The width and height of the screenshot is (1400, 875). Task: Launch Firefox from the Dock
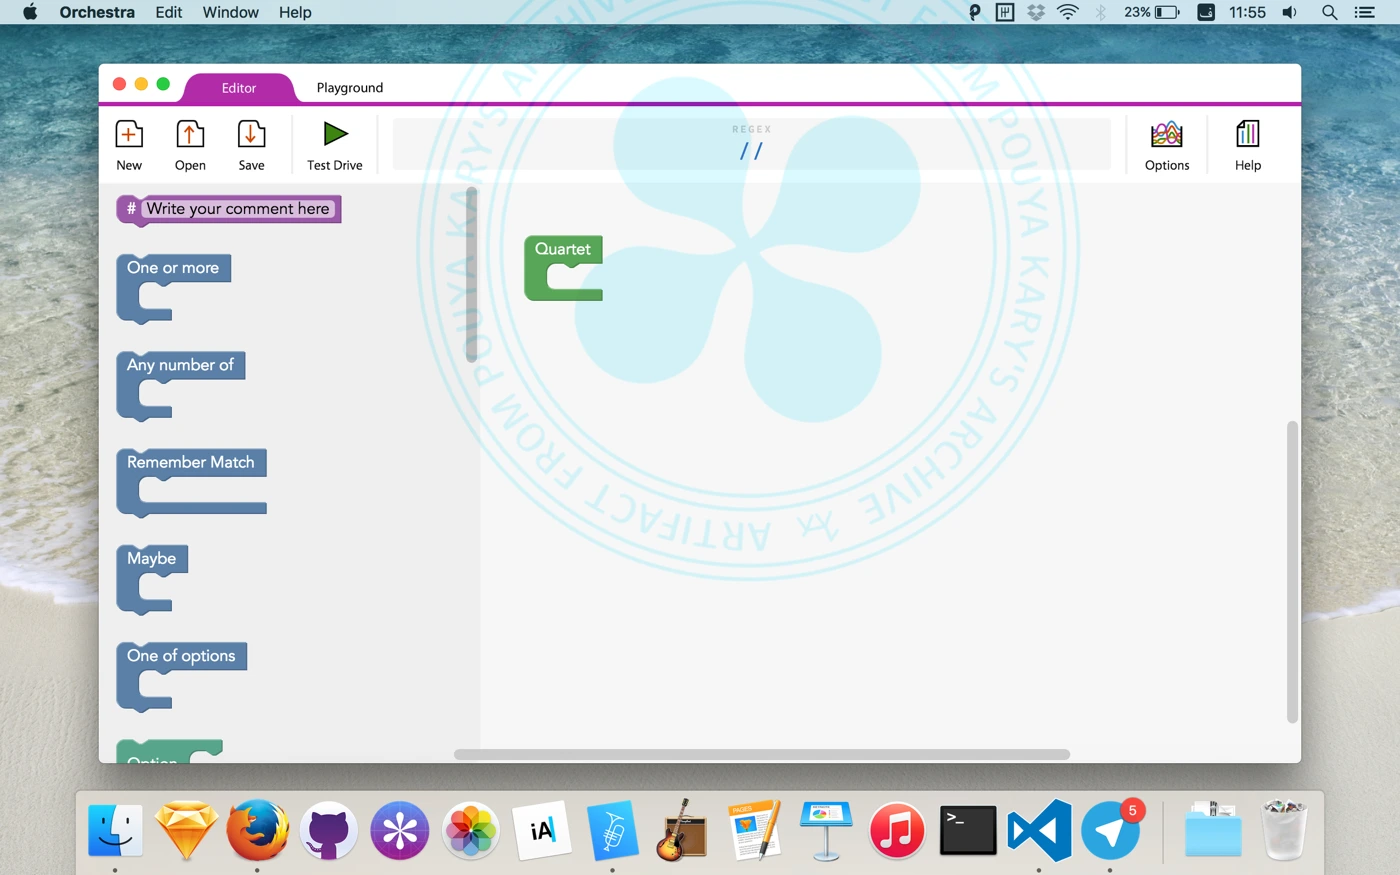(x=257, y=830)
